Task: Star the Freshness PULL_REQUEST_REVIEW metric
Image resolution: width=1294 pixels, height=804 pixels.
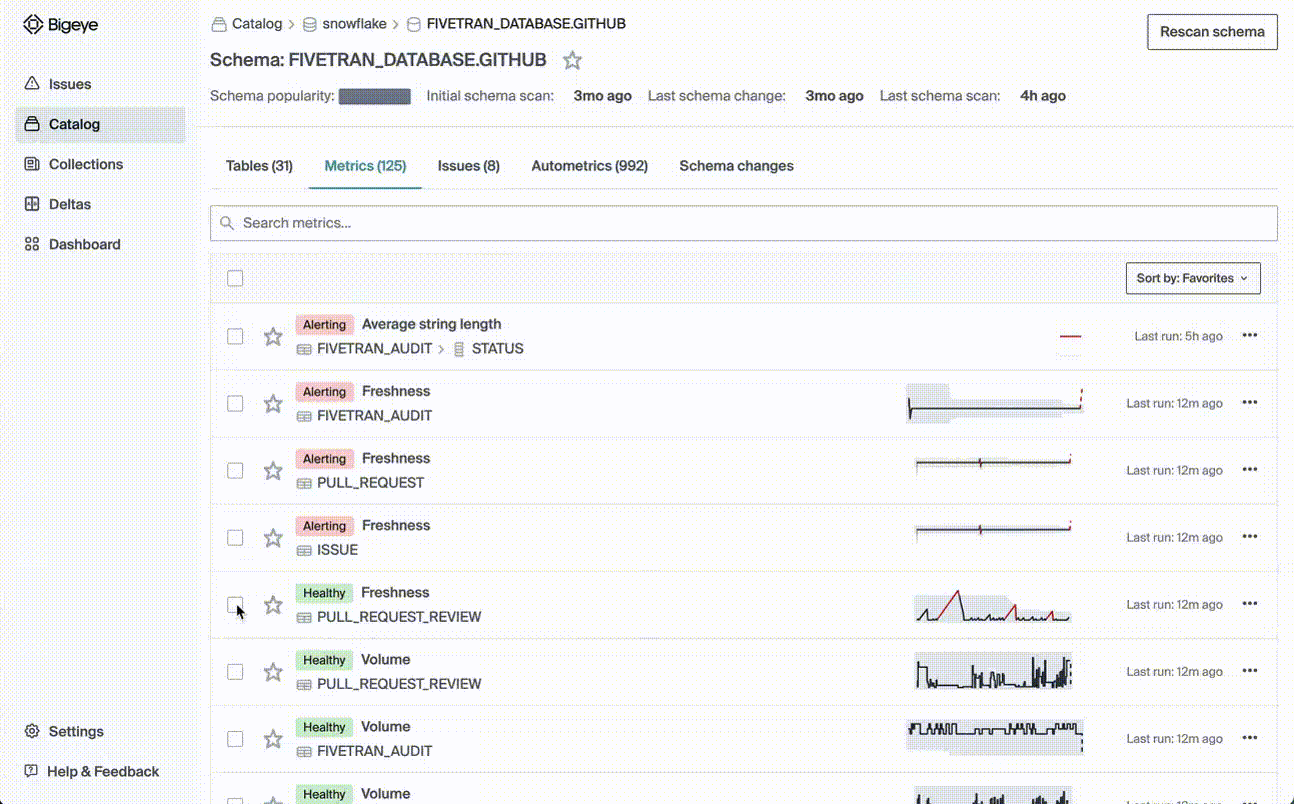Action: (273, 605)
